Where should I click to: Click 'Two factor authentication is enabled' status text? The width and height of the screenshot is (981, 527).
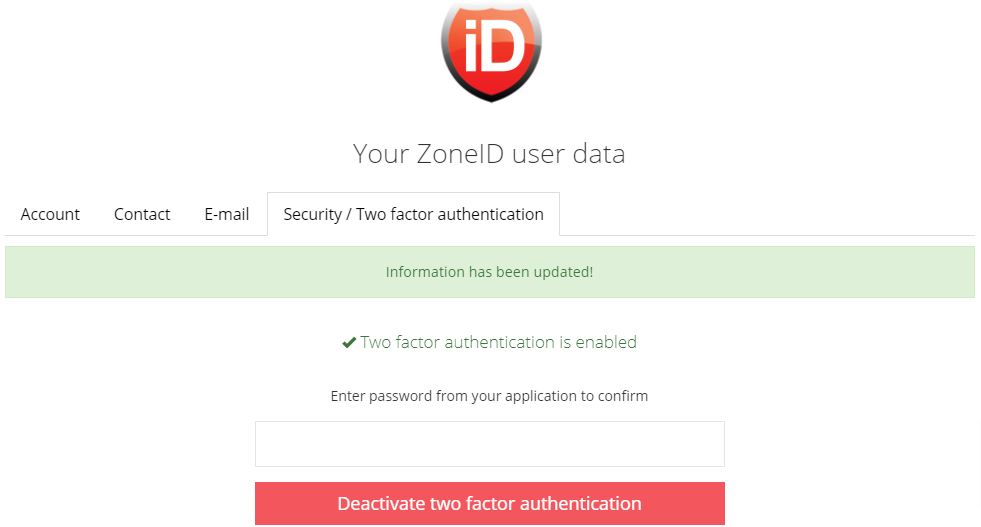tap(499, 342)
